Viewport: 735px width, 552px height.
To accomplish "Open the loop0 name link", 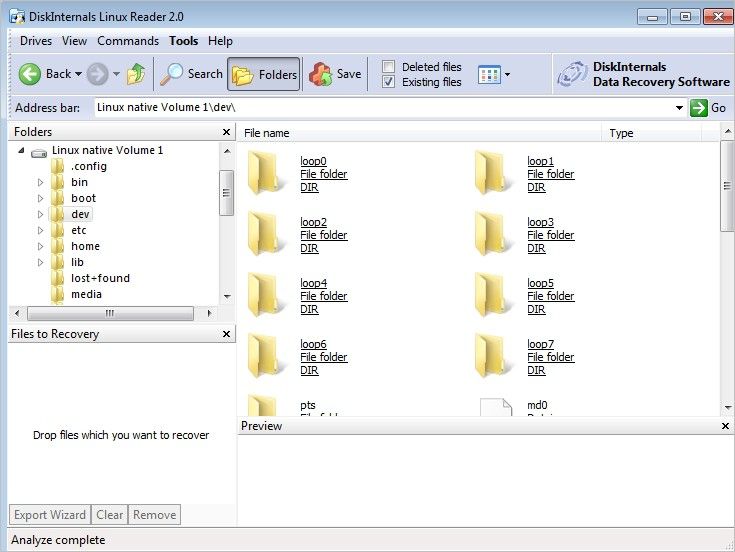I will [314, 161].
